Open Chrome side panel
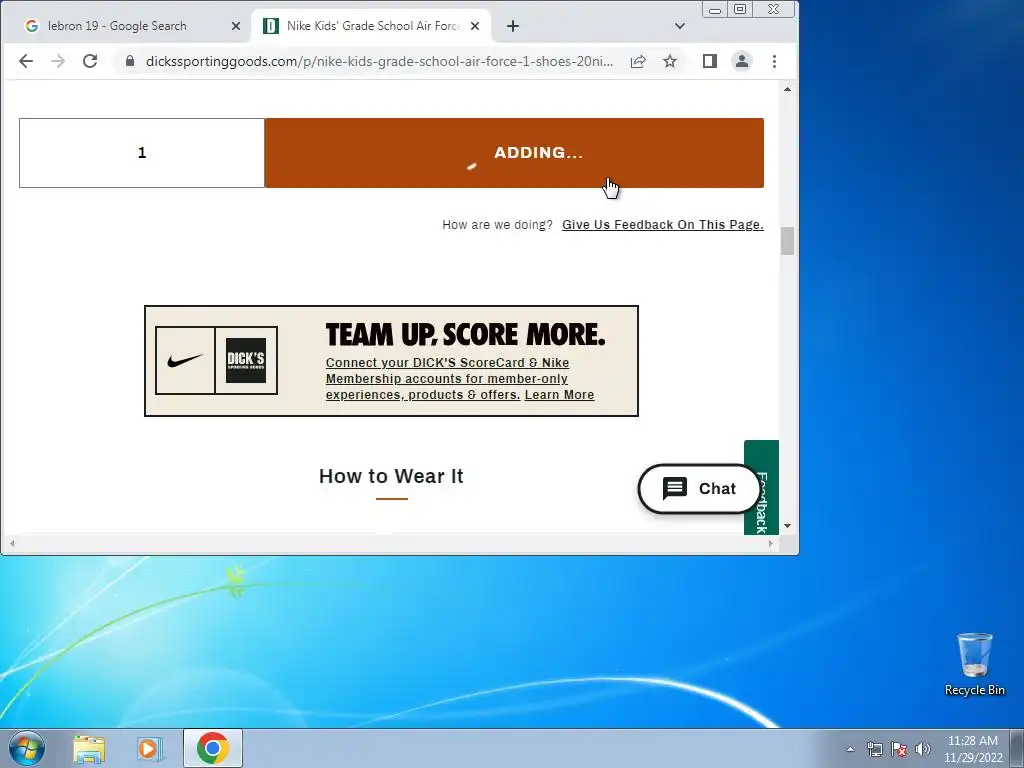Screen dimensions: 1024x768 (710, 61)
